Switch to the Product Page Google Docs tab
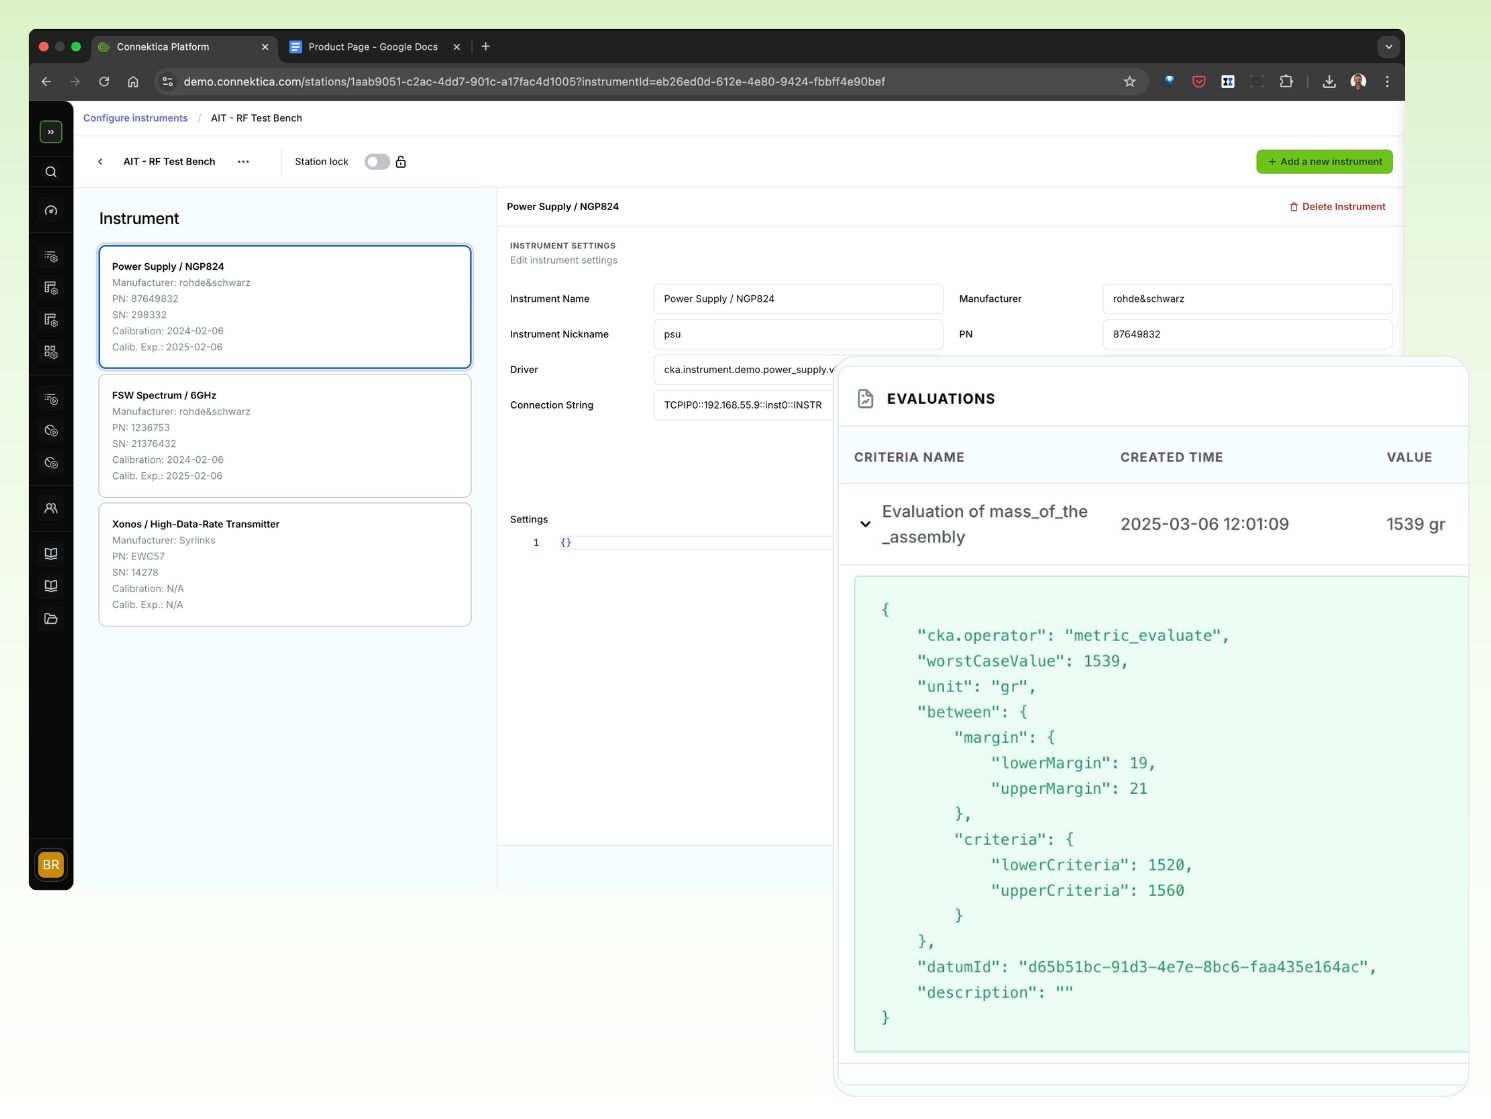This screenshot has width=1491, height=1119. (x=372, y=46)
